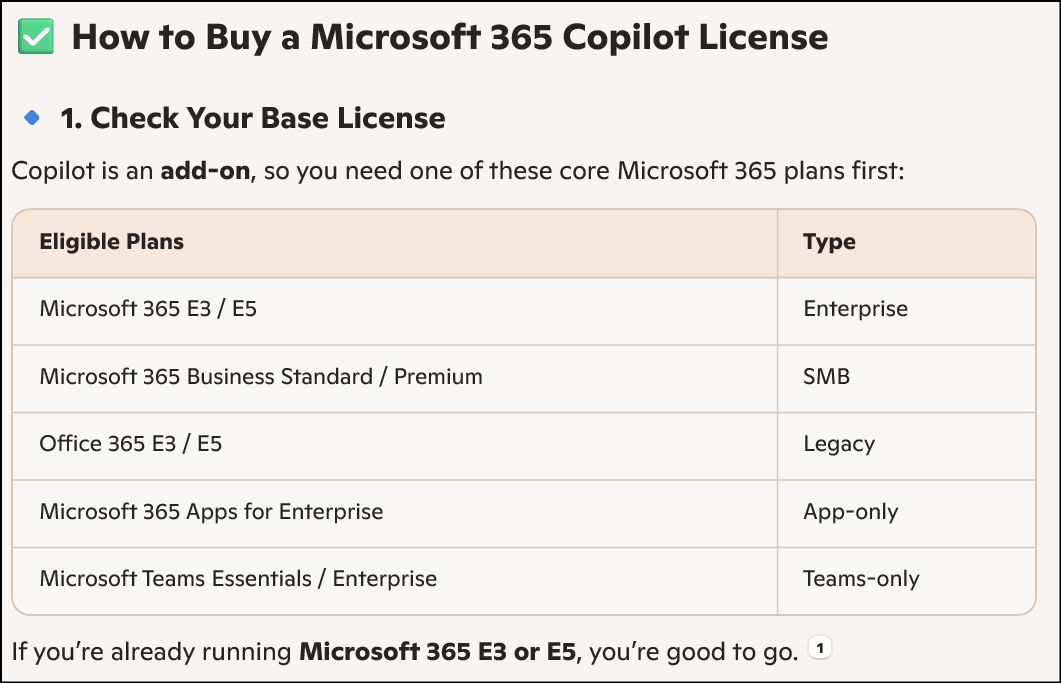Select the 'Office 365 E3 / E5' cell
Viewport: 1061px width, 683px height.
131,444
